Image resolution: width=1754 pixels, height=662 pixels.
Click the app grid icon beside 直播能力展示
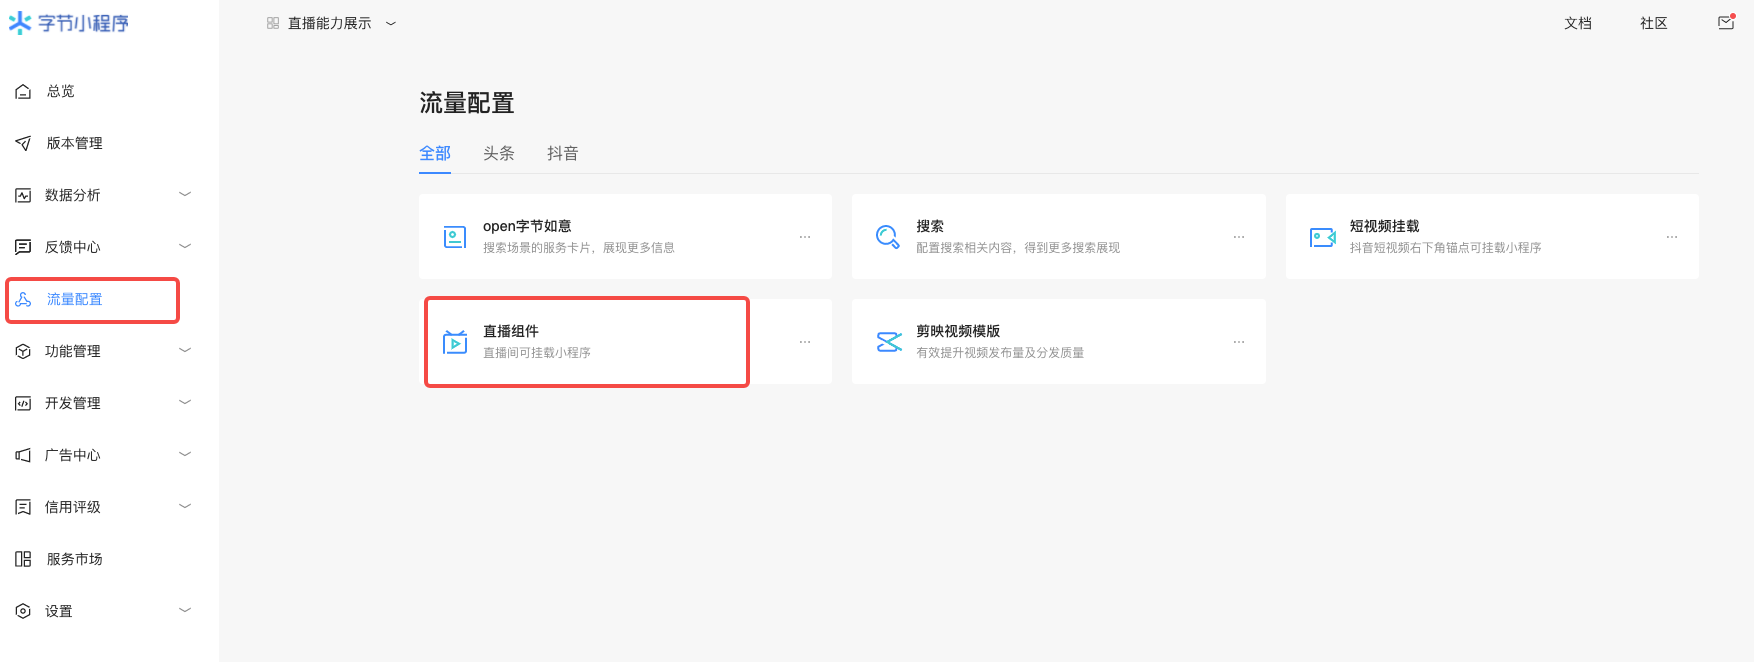coord(273,23)
